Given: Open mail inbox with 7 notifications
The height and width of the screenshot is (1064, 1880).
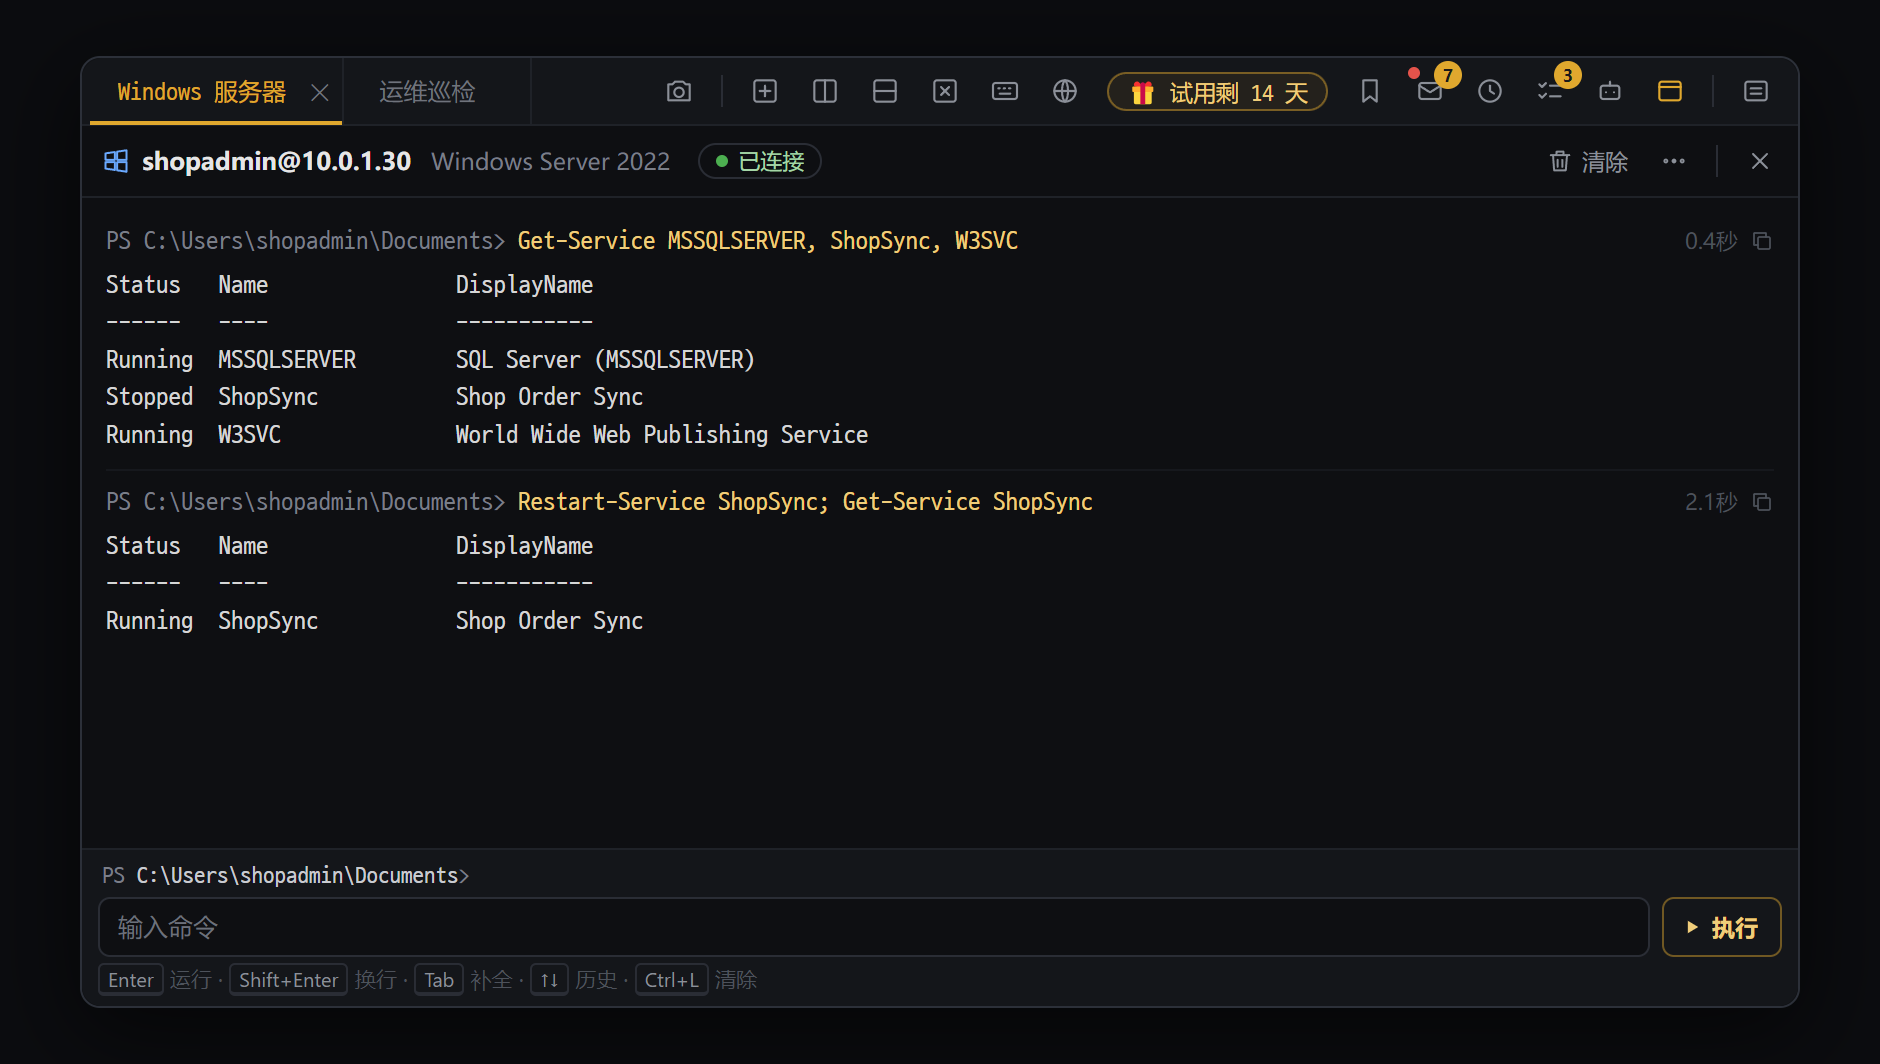Looking at the screenshot, I should pyautogui.click(x=1430, y=92).
